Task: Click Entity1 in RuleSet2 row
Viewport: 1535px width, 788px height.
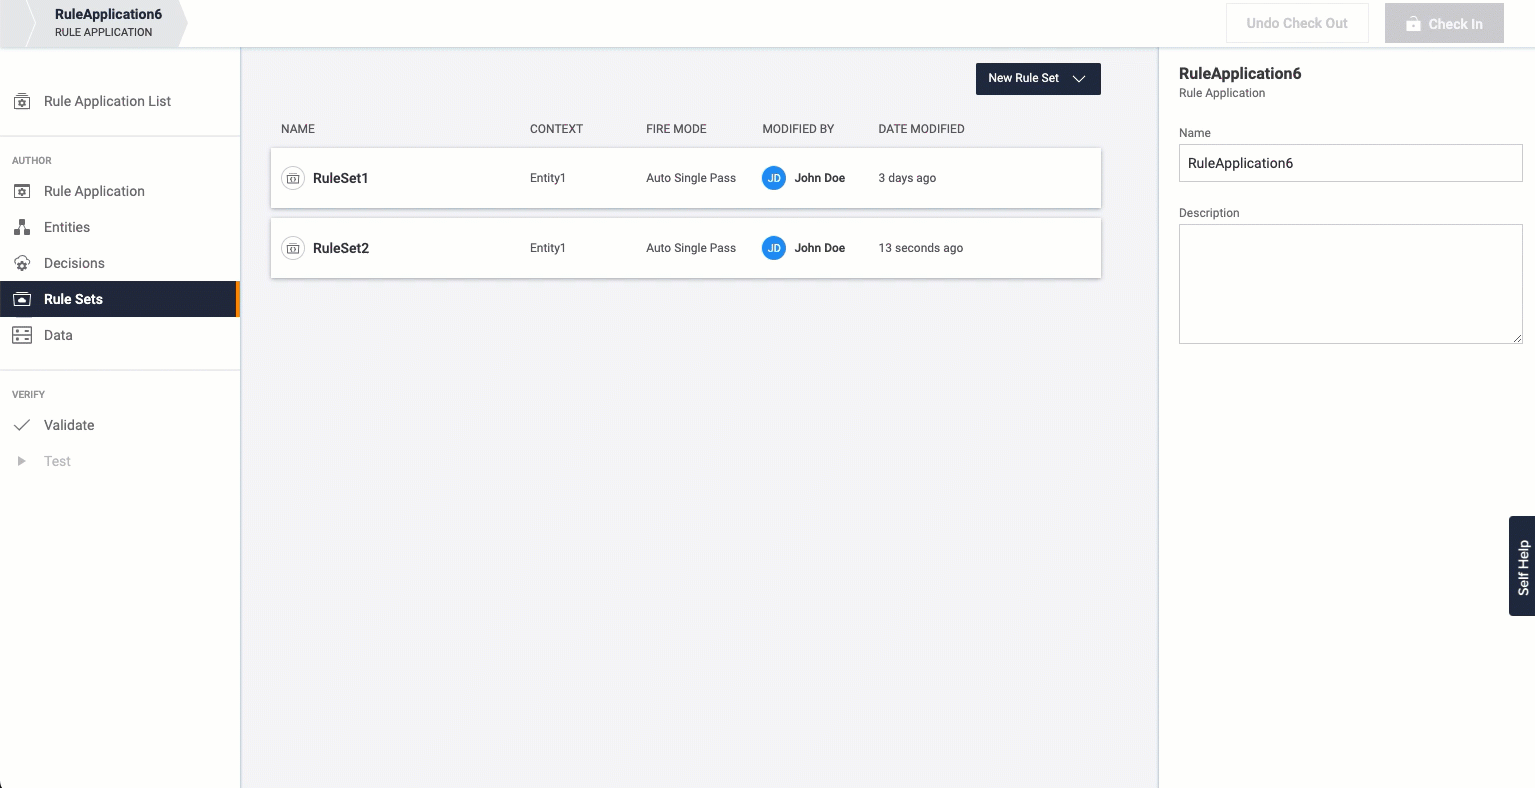Action: click(x=548, y=248)
